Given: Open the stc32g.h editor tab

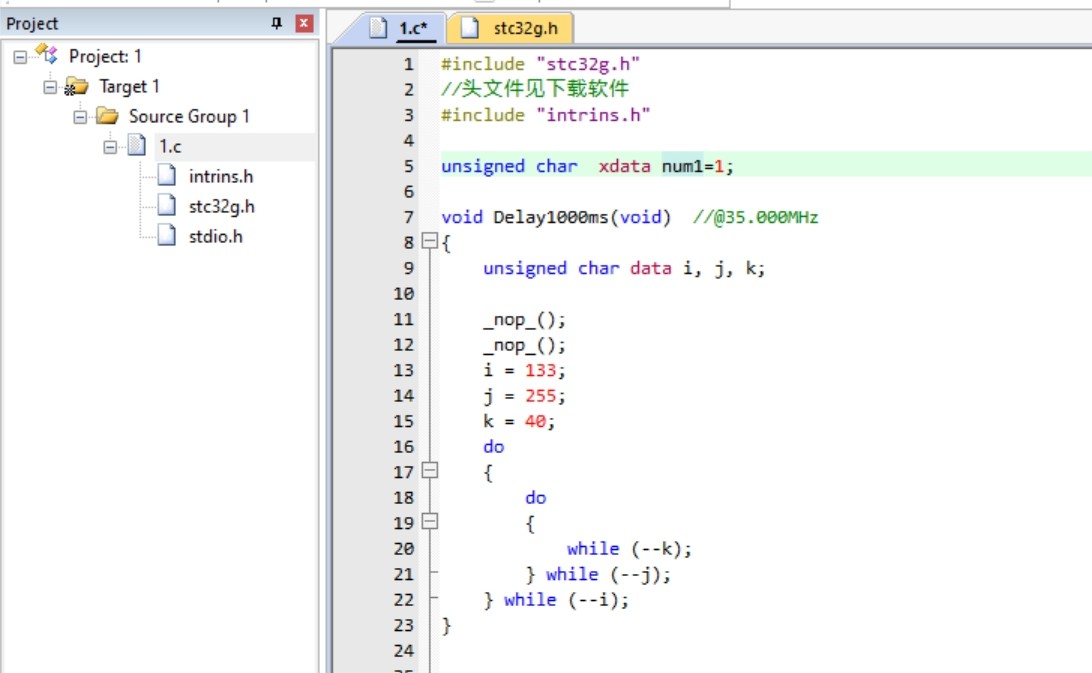Looking at the screenshot, I should pyautogui.click(x=512, y=28).
